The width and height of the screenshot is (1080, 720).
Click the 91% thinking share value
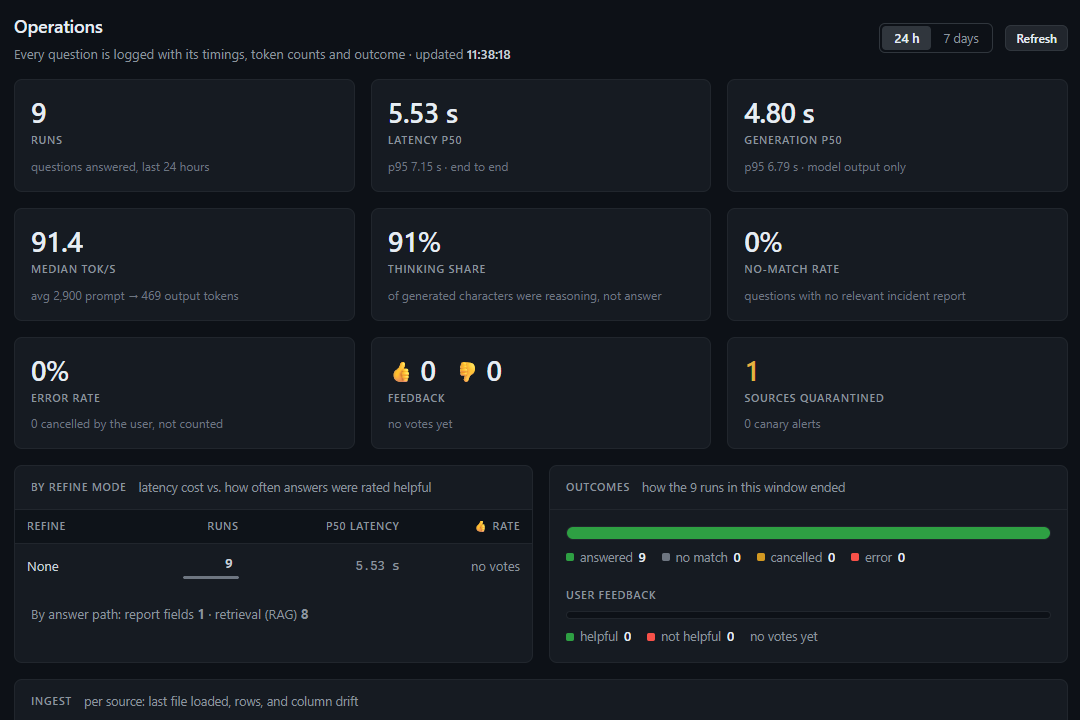414,243
